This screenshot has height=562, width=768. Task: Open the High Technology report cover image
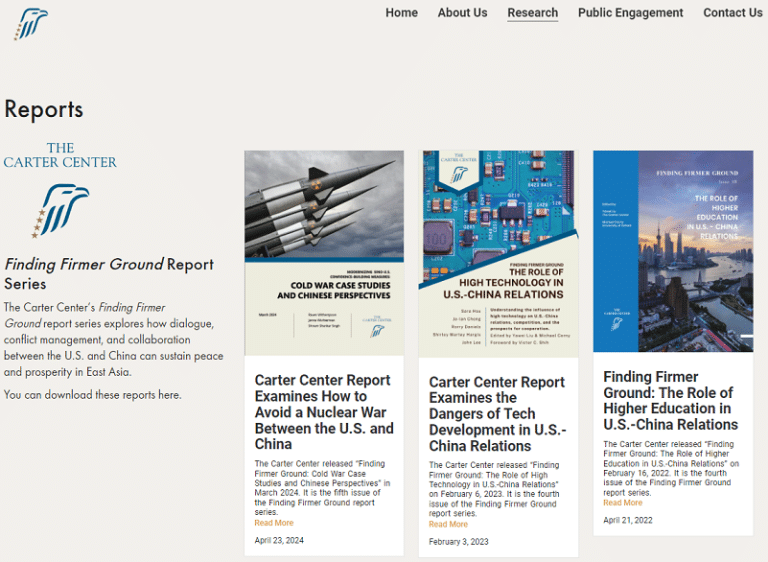tap(499, 254)
